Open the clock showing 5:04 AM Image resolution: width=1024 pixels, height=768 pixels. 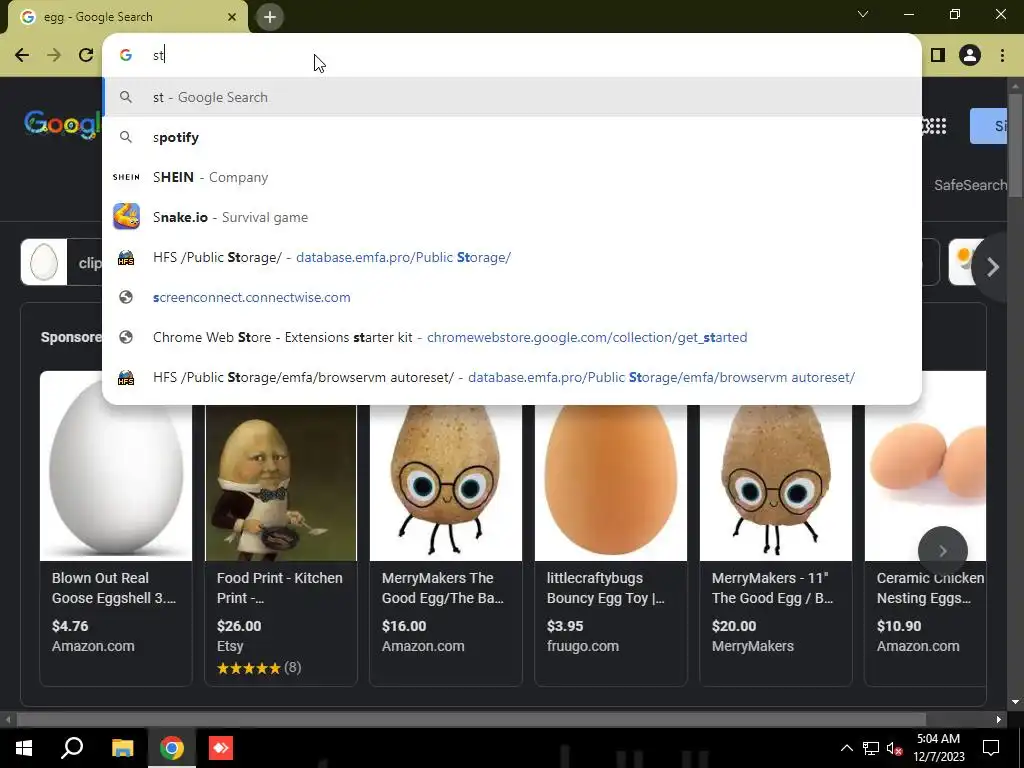click(938, 748)
